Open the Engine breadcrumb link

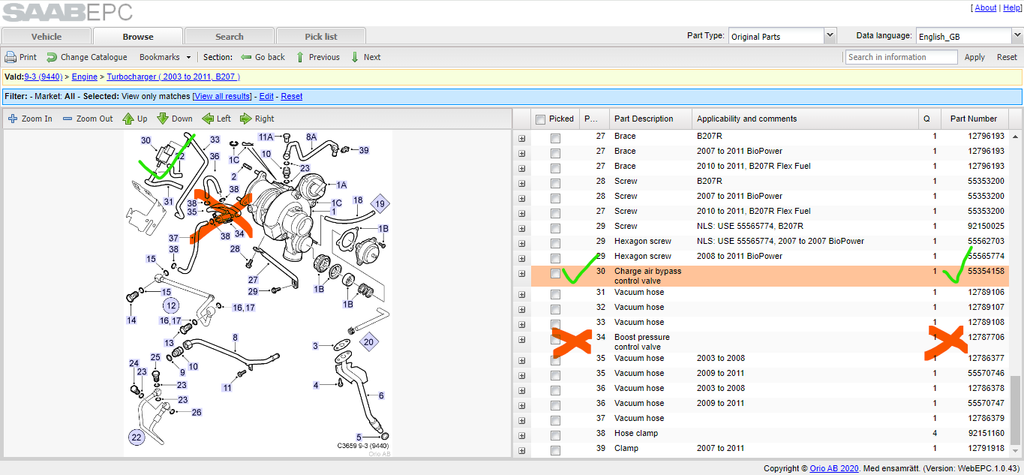[x=84, y=77]
